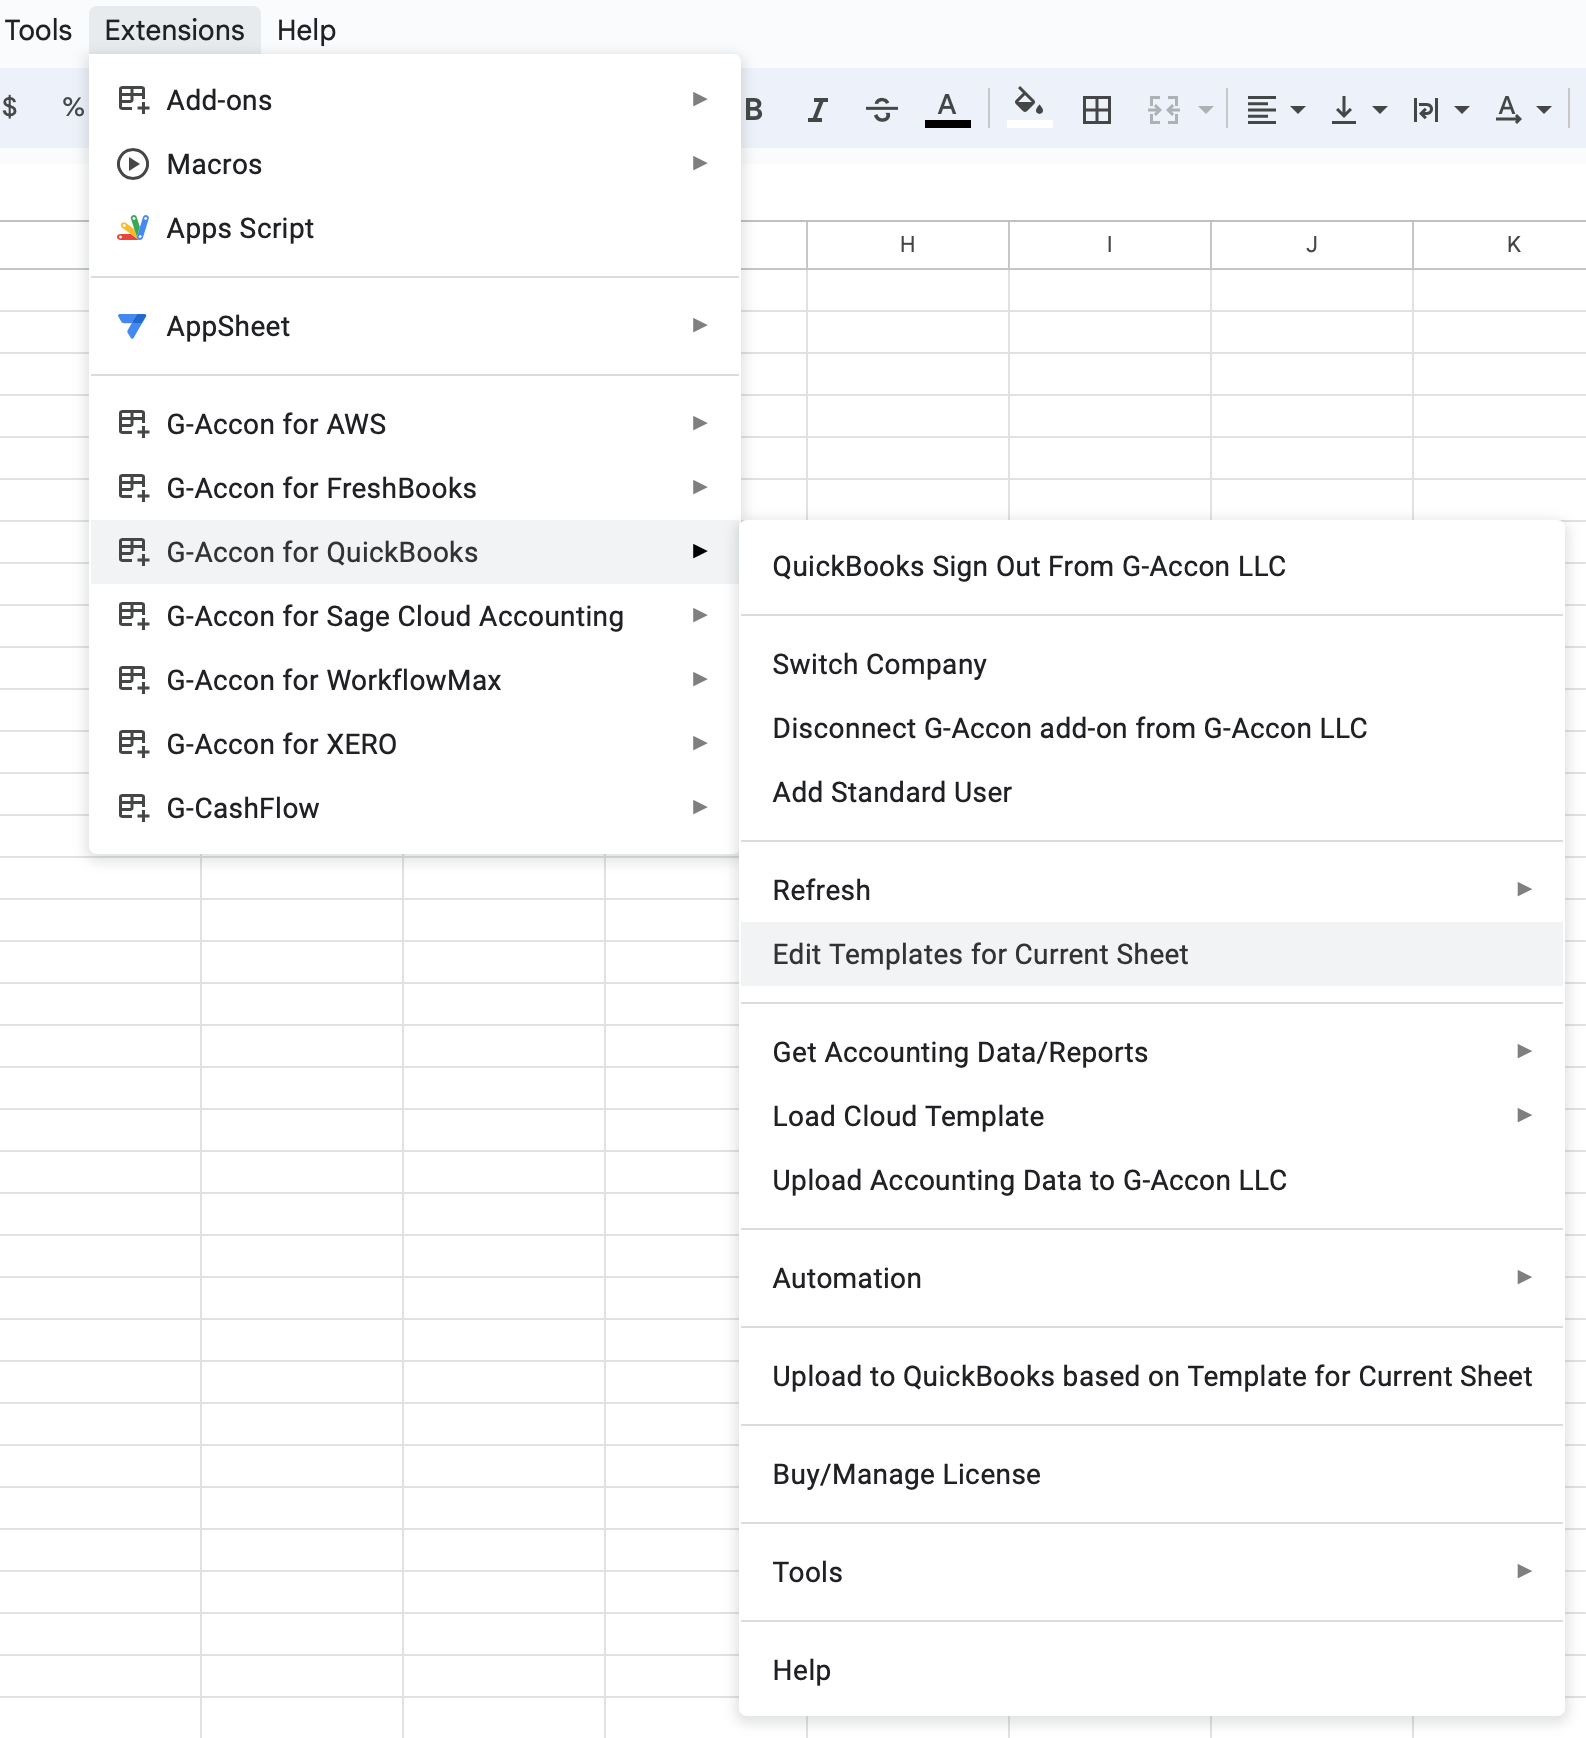
Task: Select column I header
Action: tap(1110, 245)
